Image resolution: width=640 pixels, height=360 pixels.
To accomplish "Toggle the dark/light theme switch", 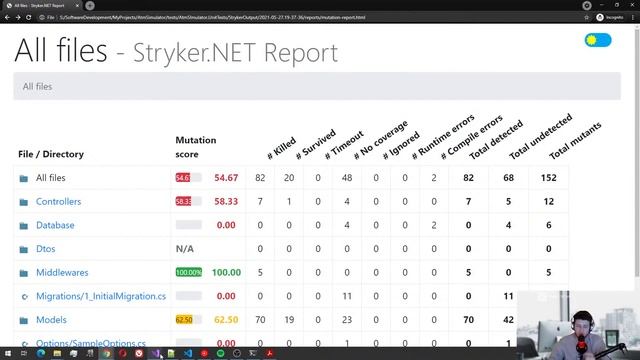I will pos(598,40).
